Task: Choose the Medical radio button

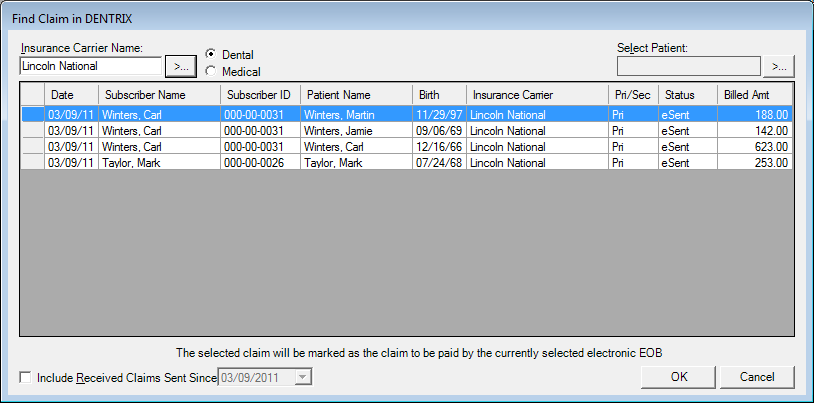Action: point(210,71)
